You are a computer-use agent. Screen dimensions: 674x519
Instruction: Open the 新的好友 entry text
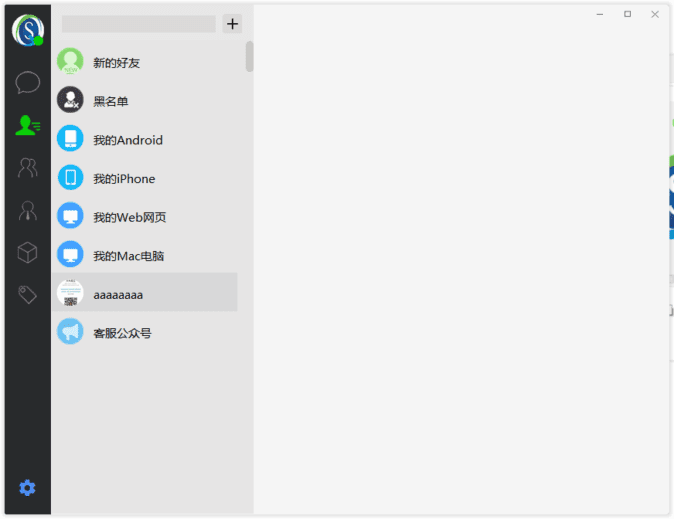tap(116, 63)
